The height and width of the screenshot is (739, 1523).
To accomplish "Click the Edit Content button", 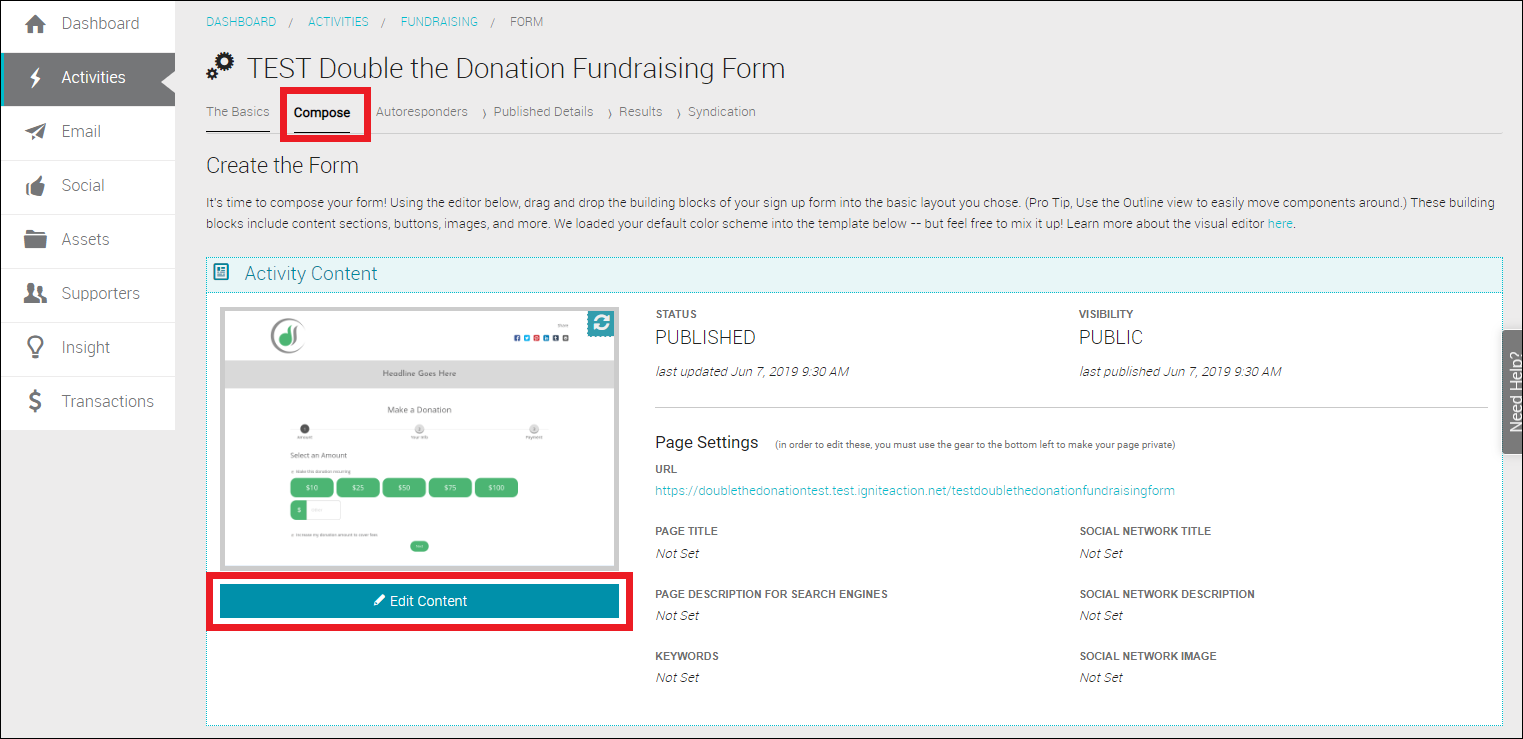I will pos(419,601).
